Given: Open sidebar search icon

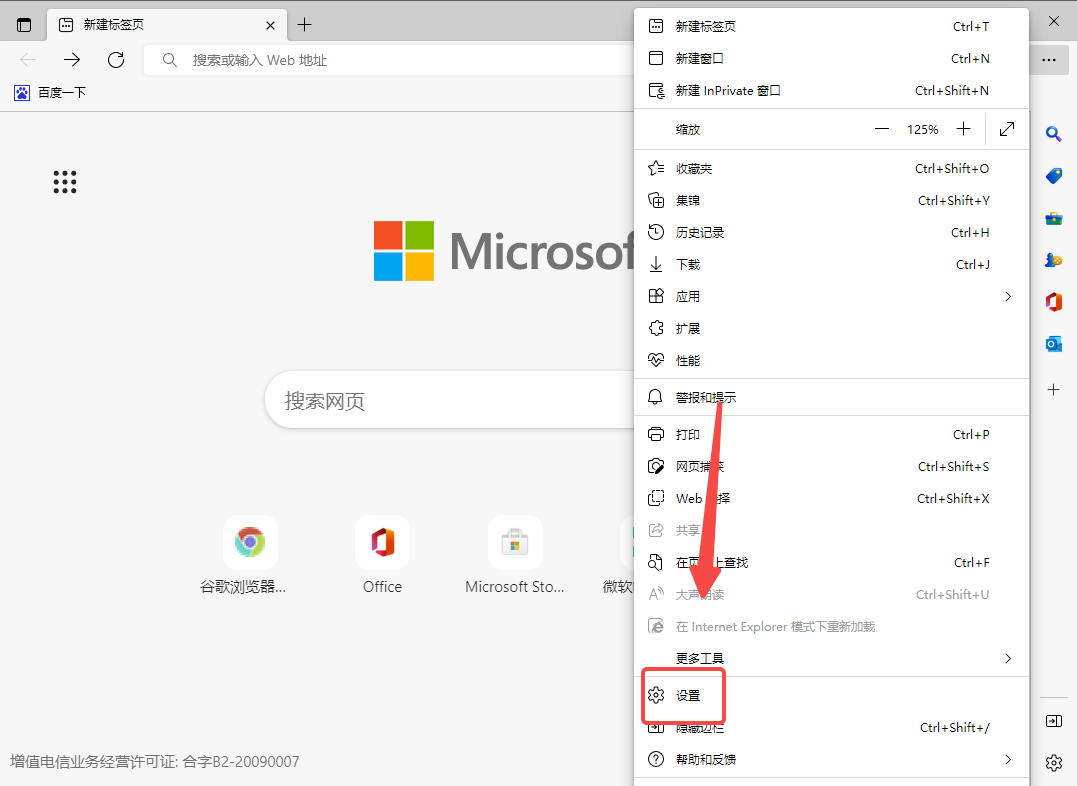Looking at the screenshot, I should tap(1054, 133).
